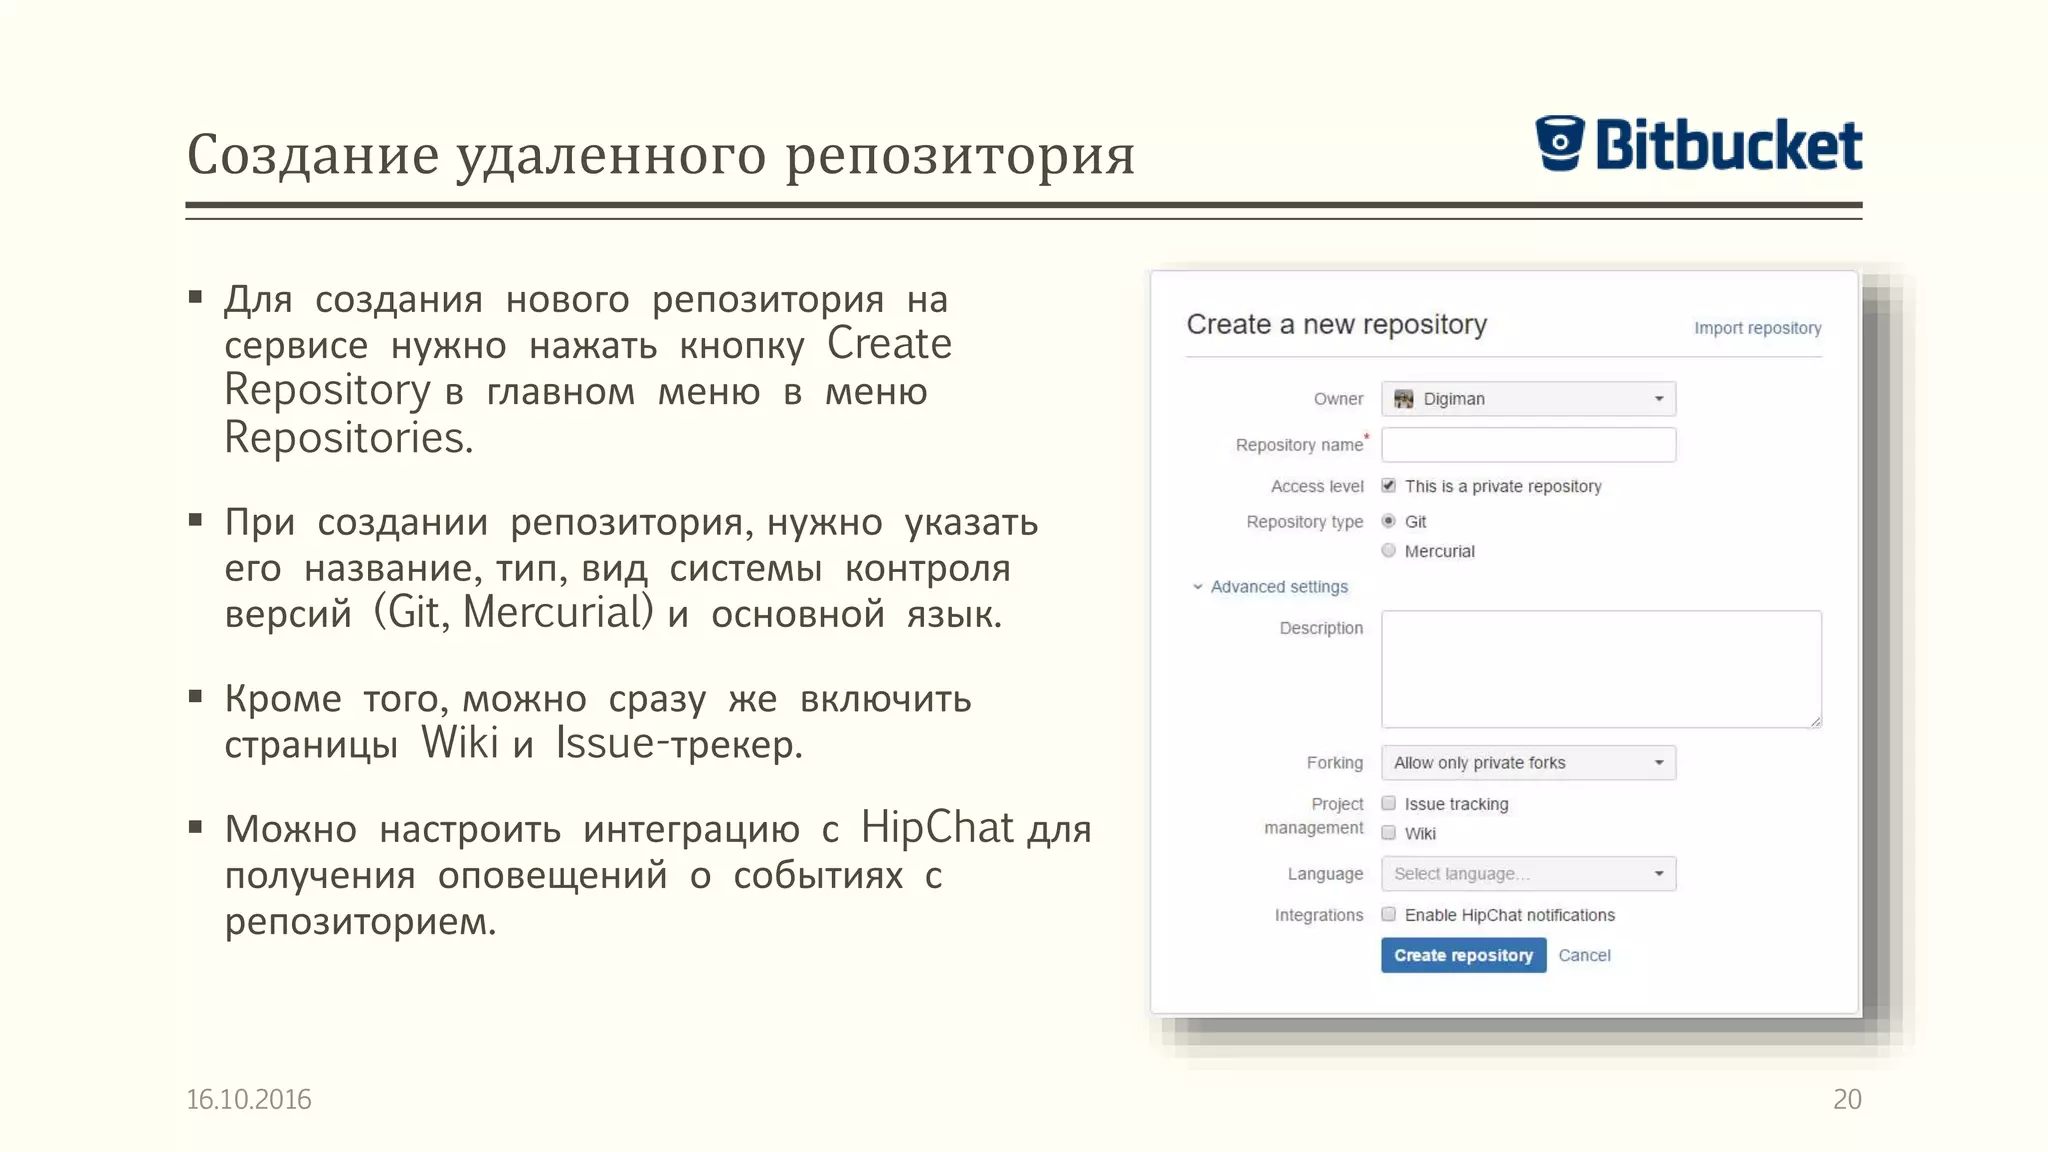Click the Bitbucket bucket logo icon
This screenshot has width=2048, height=1152.
click(x=1560, y=143)
